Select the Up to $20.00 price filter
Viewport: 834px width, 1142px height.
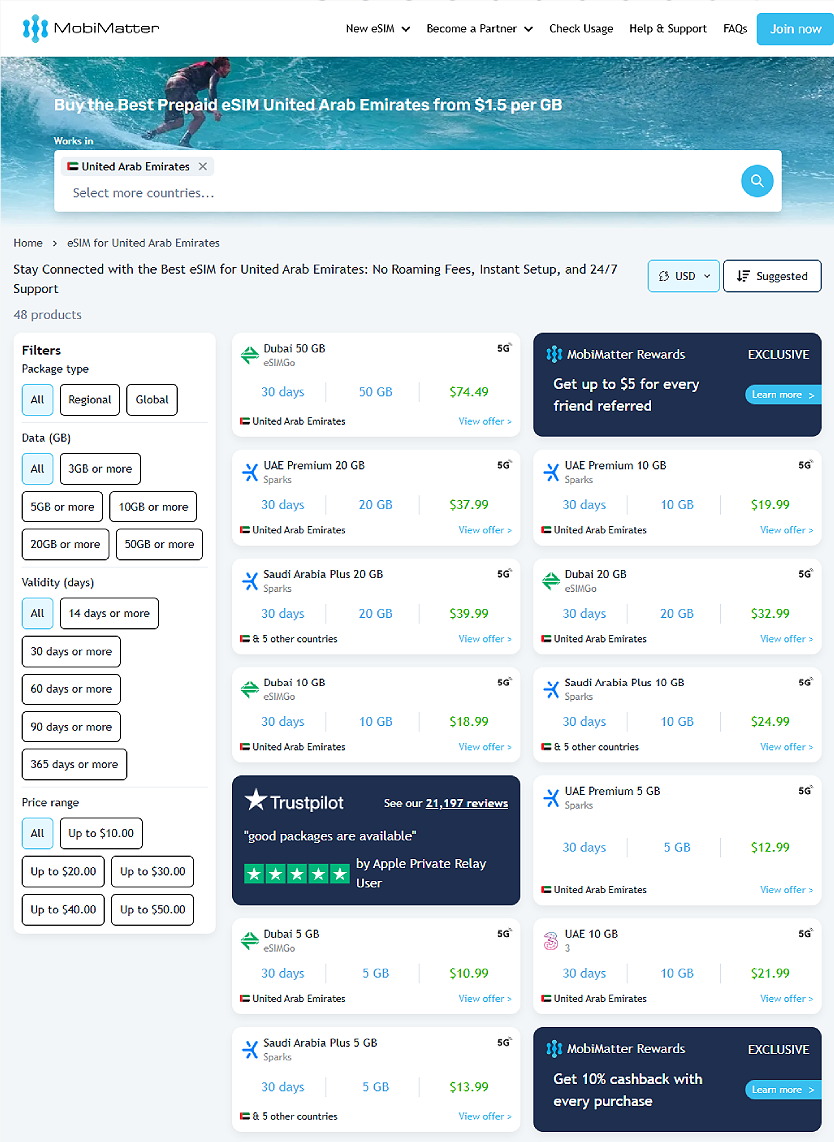pos(63,872)
